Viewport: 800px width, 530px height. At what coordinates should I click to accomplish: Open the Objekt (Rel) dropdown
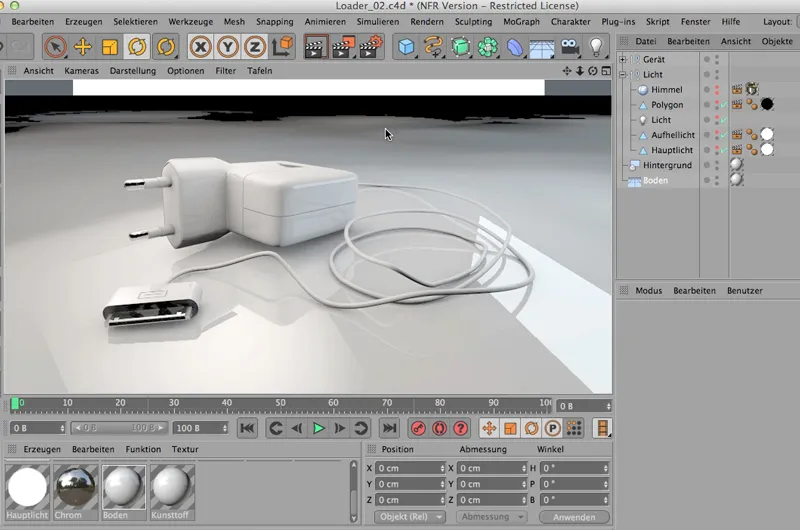click(x=409, y=517)
